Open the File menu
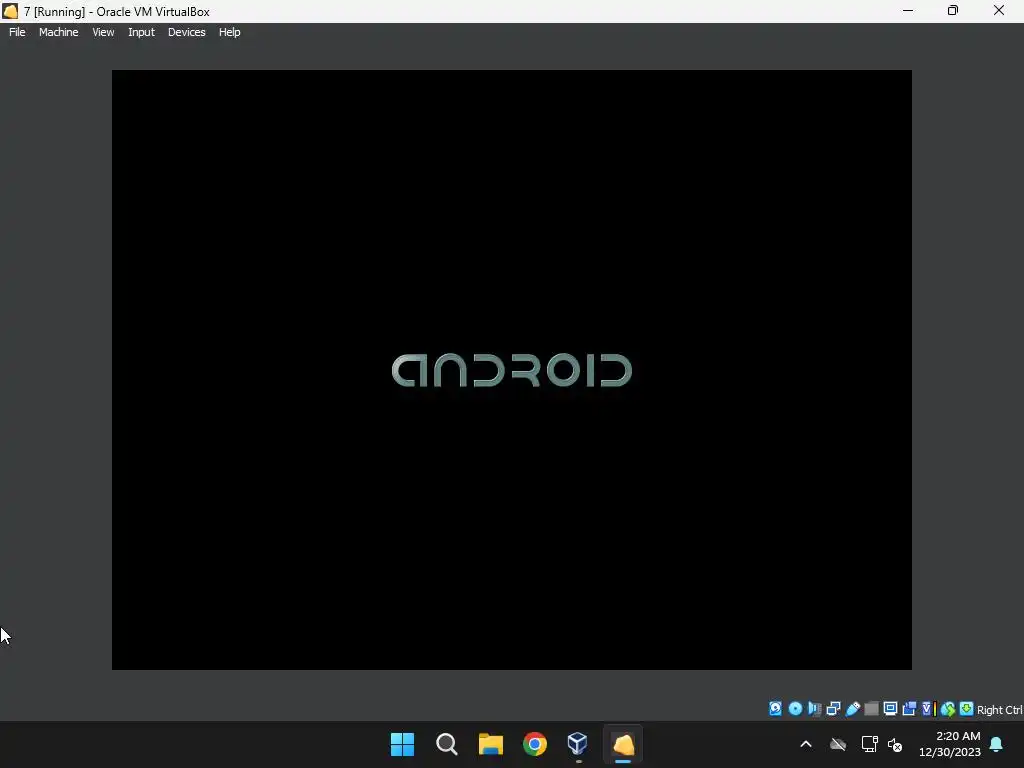 (17, 32)
